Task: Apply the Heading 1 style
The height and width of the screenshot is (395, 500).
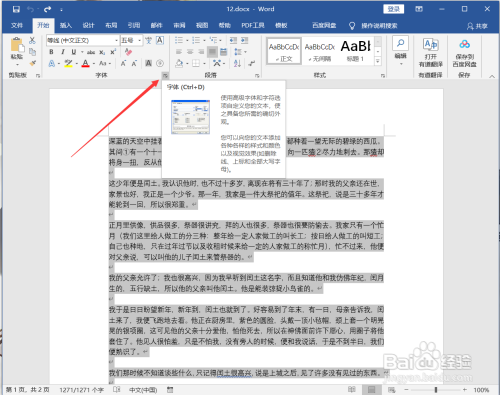Action: pos(355,50)
